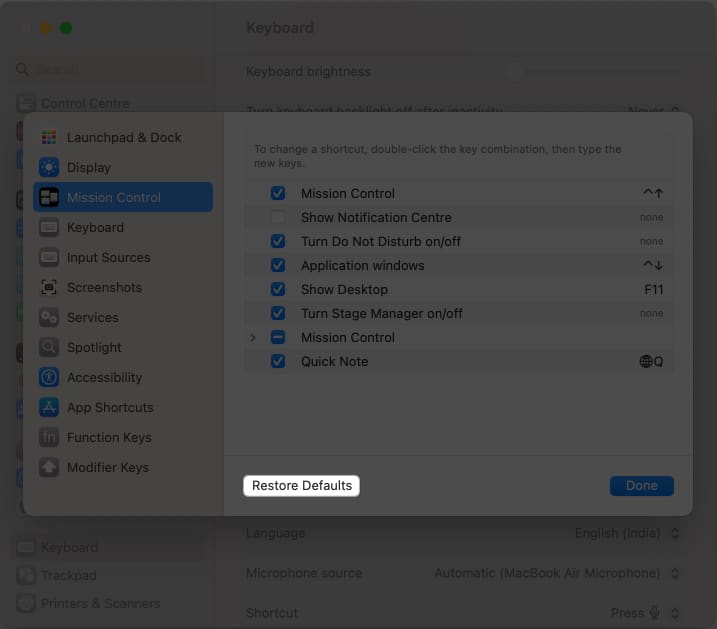Select the App Shortcuts category label
The width and height of the screenshot is (717, 629).
[110, 407]
